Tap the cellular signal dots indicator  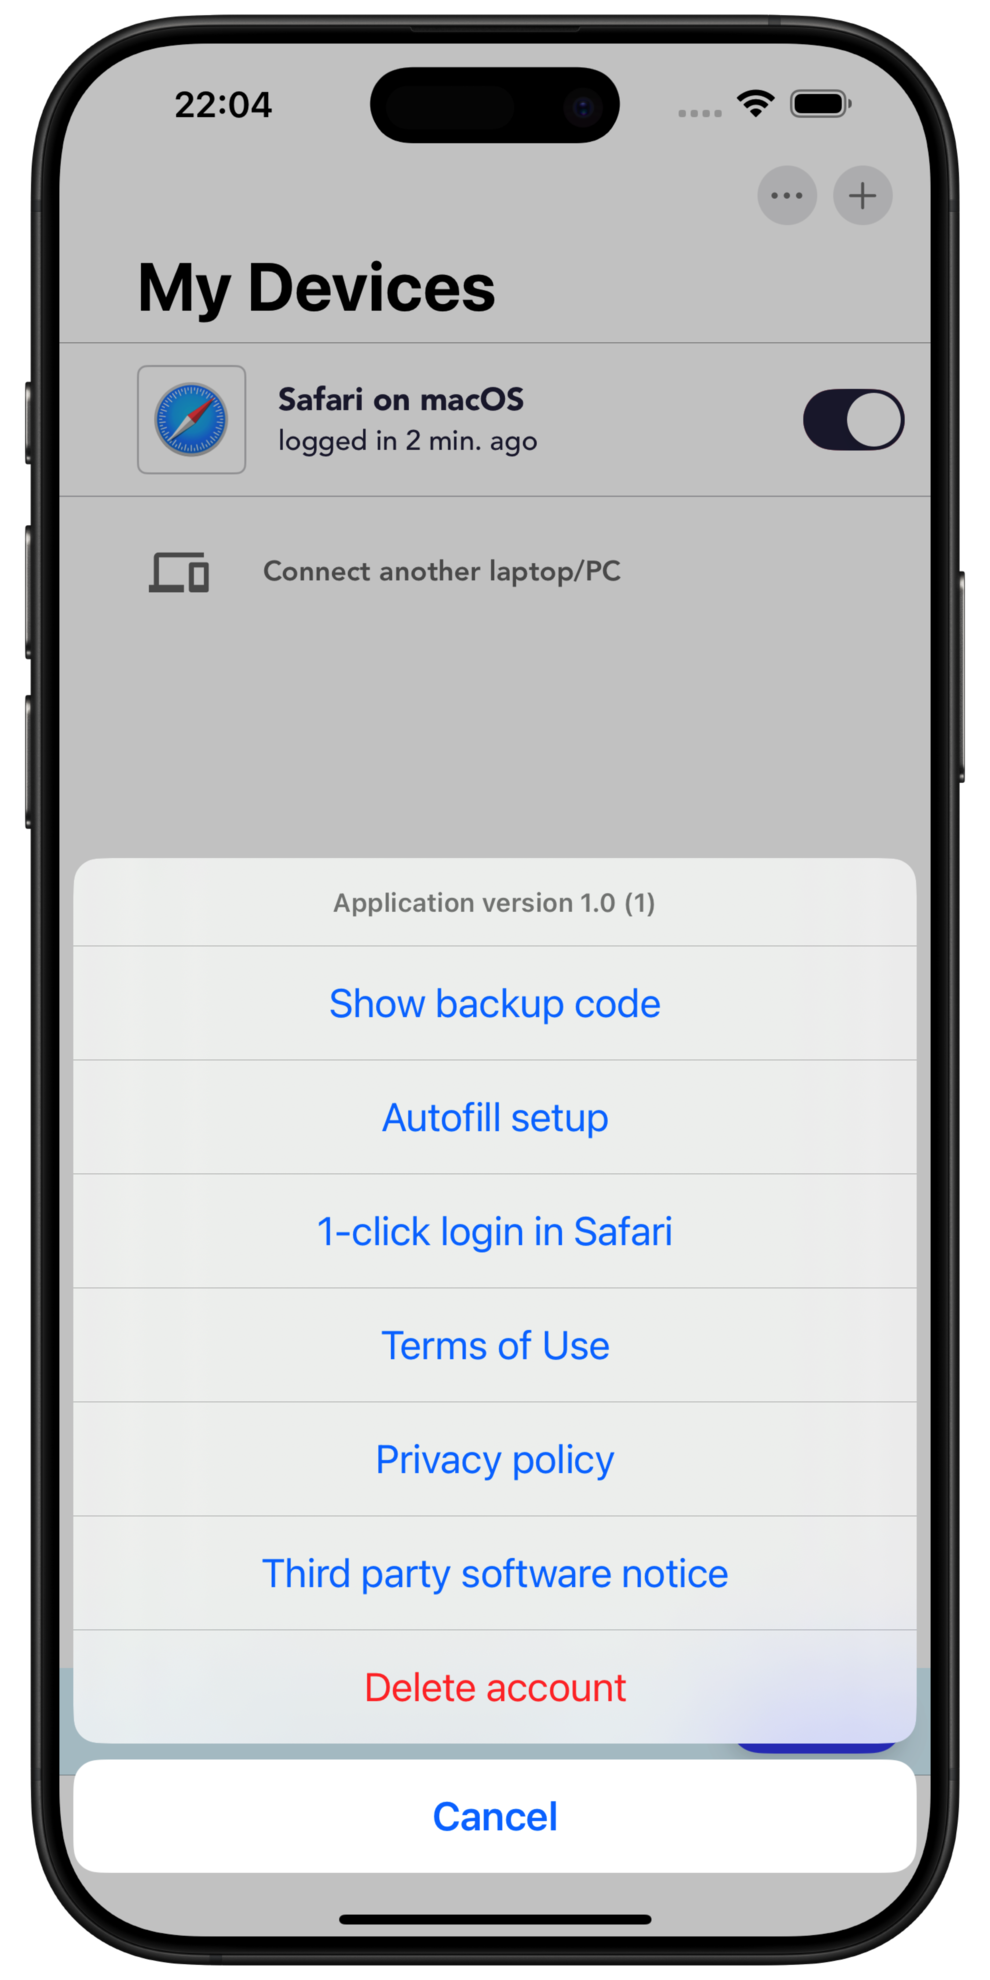tap(699, 113)
